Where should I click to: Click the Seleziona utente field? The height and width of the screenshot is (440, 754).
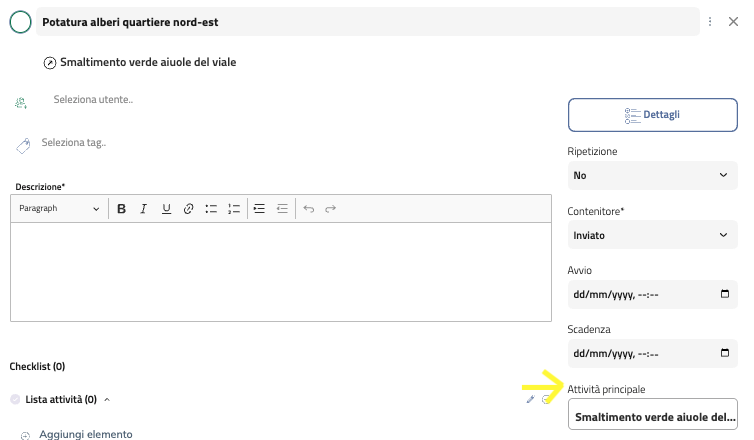pyautogui.click(x=94, y=99)
